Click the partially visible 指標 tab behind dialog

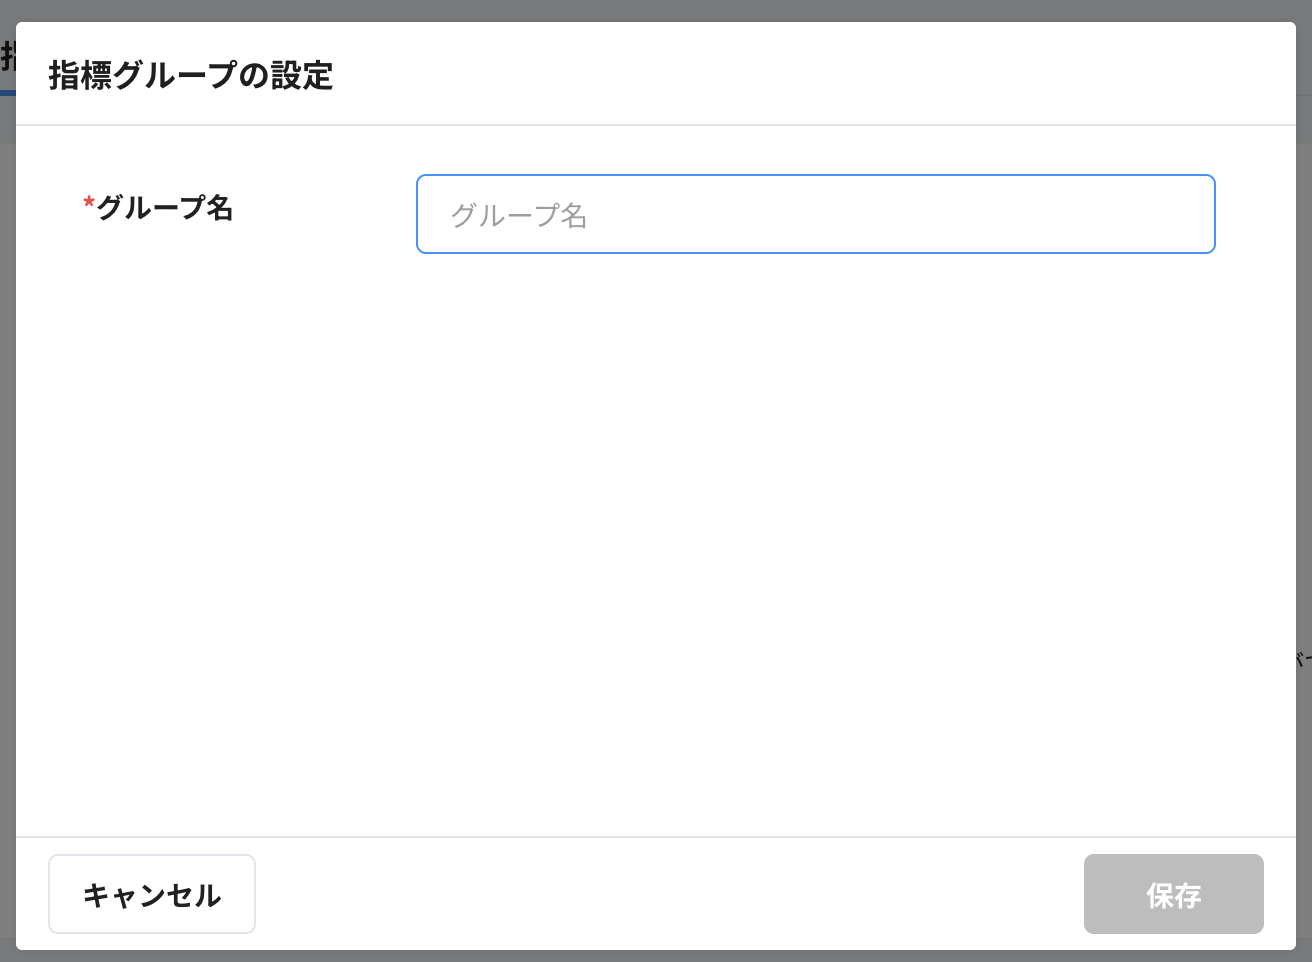pyautogui.click(x=6, y=54)
